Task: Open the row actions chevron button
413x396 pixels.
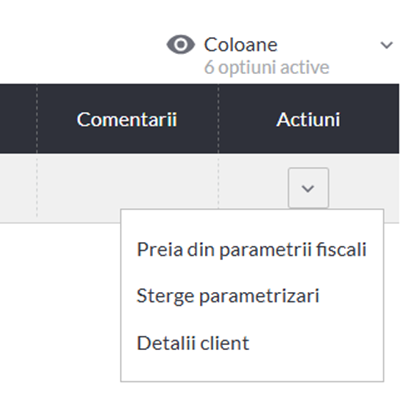Action: pyautogui.click(x=308, y=188)
